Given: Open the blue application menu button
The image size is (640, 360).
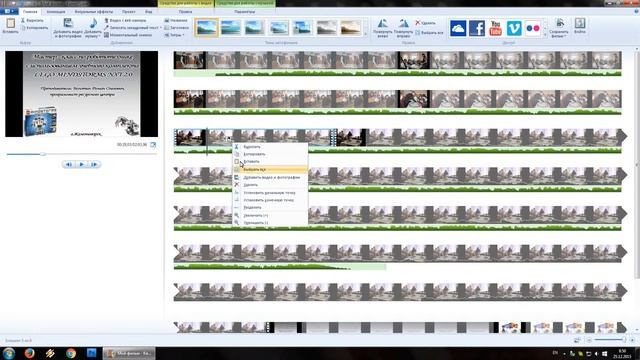Looking at the screenshot, I should (x=9, y=11).
